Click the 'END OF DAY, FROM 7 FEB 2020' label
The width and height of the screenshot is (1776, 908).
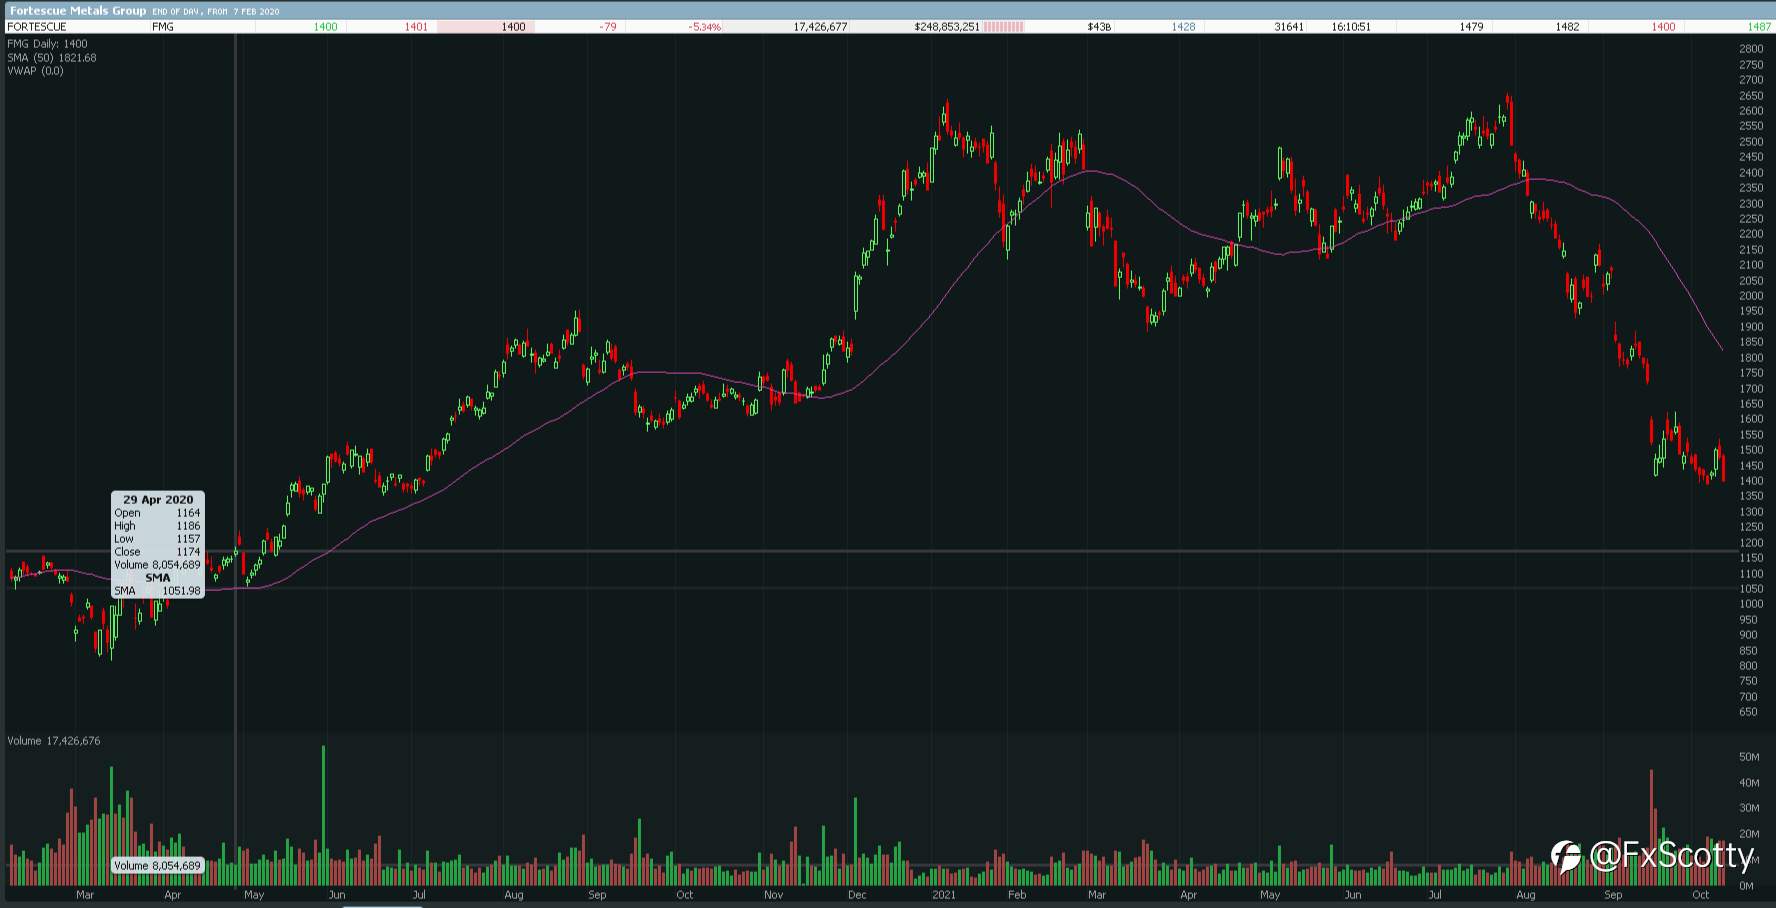pyautogui.click(x=216, y=12)
